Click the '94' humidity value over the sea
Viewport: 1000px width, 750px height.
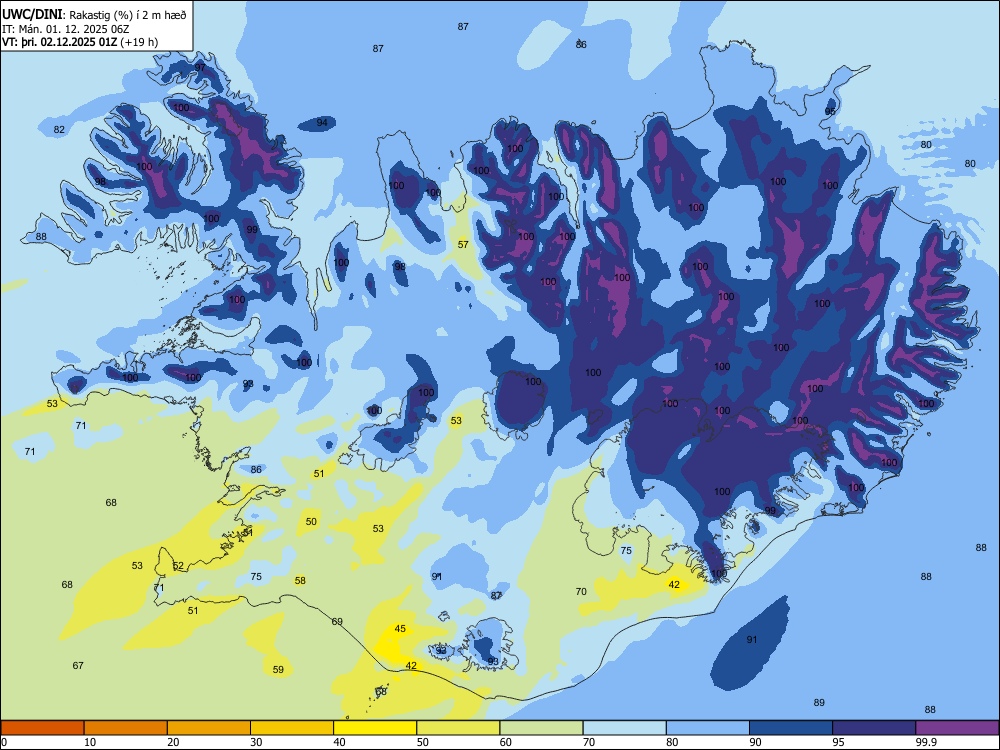click(322, 122)
